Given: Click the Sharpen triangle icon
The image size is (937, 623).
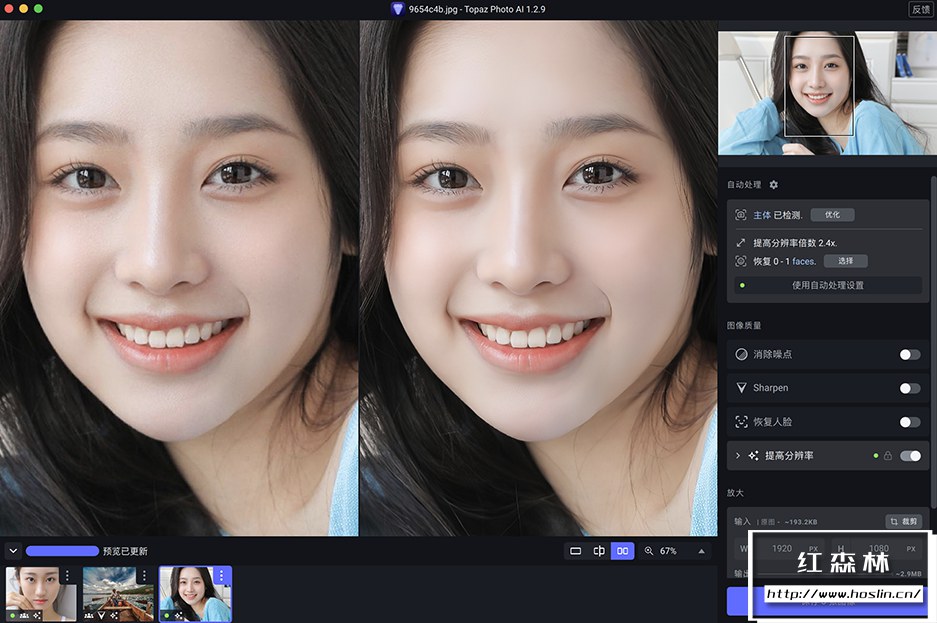Looking at the screenshot, I should (x=741, y=388).
